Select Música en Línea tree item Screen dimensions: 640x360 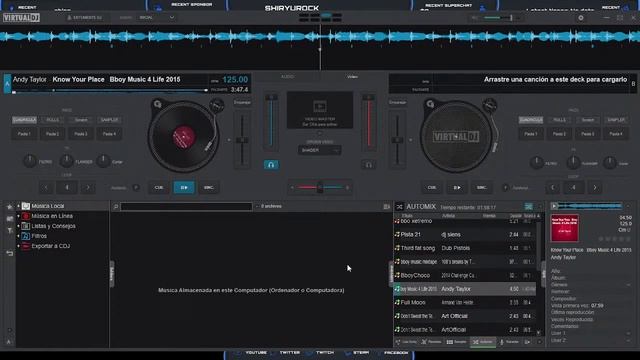(52, 216)
